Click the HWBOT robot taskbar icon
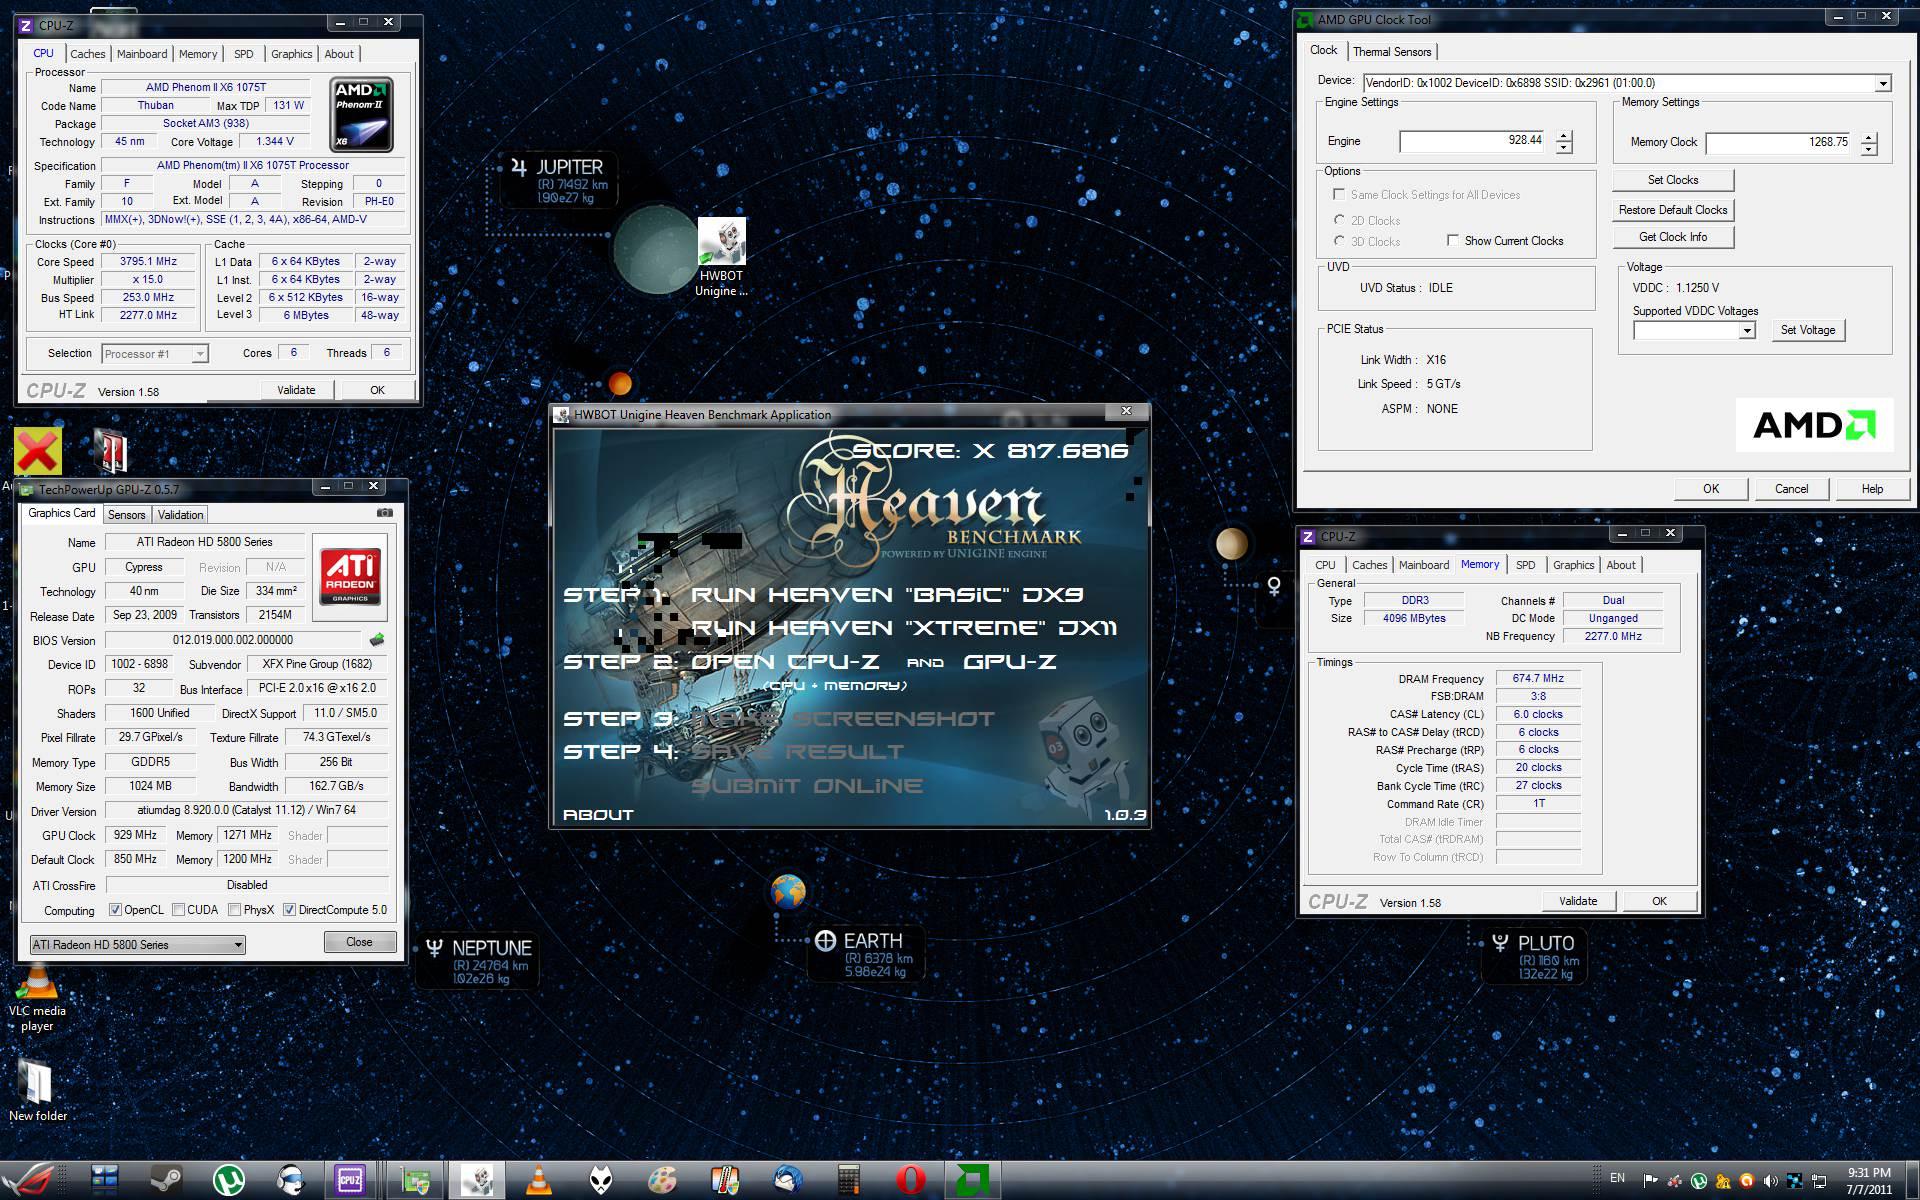Screen dimensions: 1920x1200 point(476,1180)
